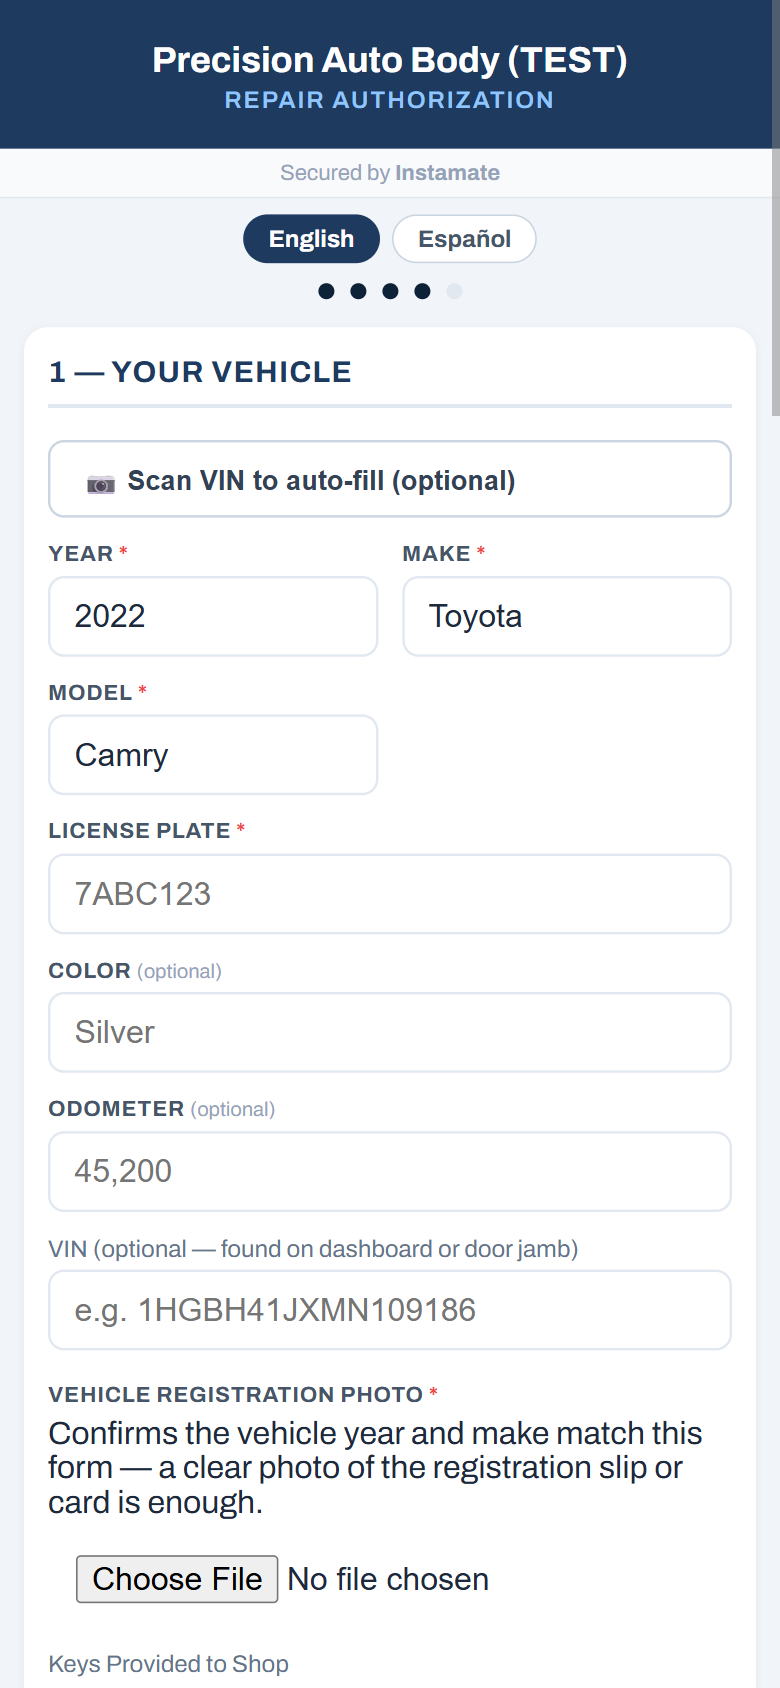The image size is (780, 1688).
Task: Click the VIN text input field
Action: 390,1310
